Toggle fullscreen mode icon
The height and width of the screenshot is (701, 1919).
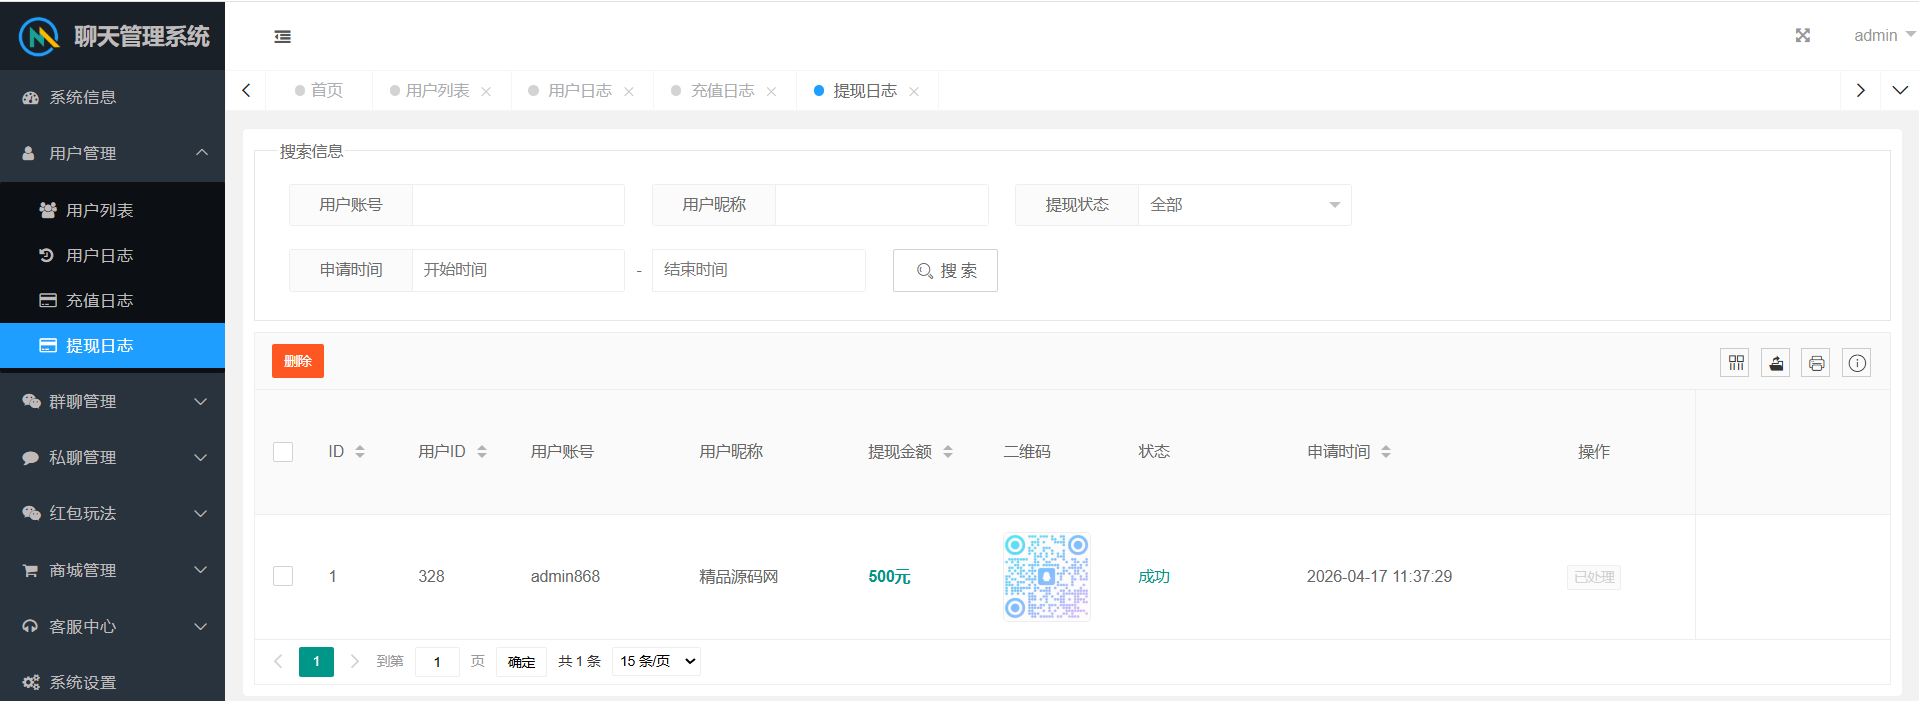[1802, 36]
